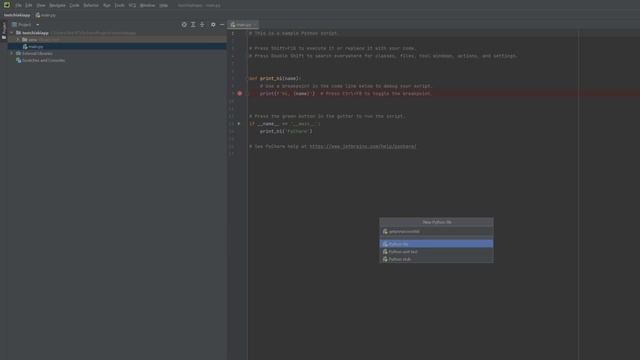
Task: Select the project root folder in tree
Action: pyautogui.click(x=35, y=33)
